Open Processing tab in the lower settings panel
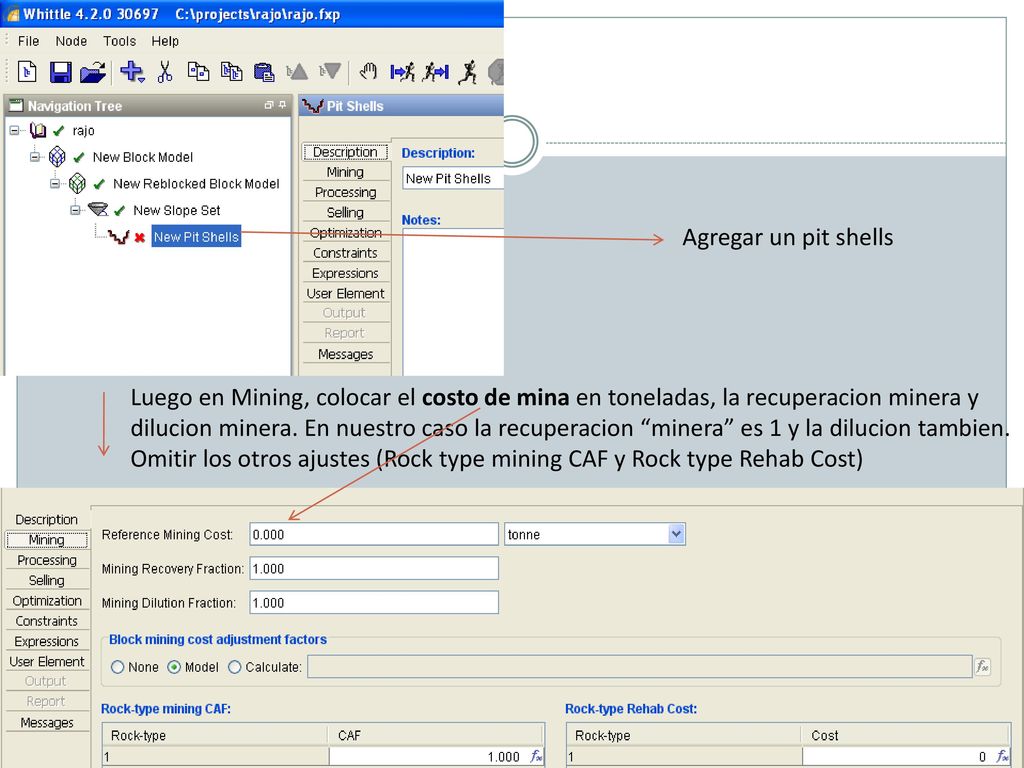The image size is (1024, 768). tap(47, 560)
